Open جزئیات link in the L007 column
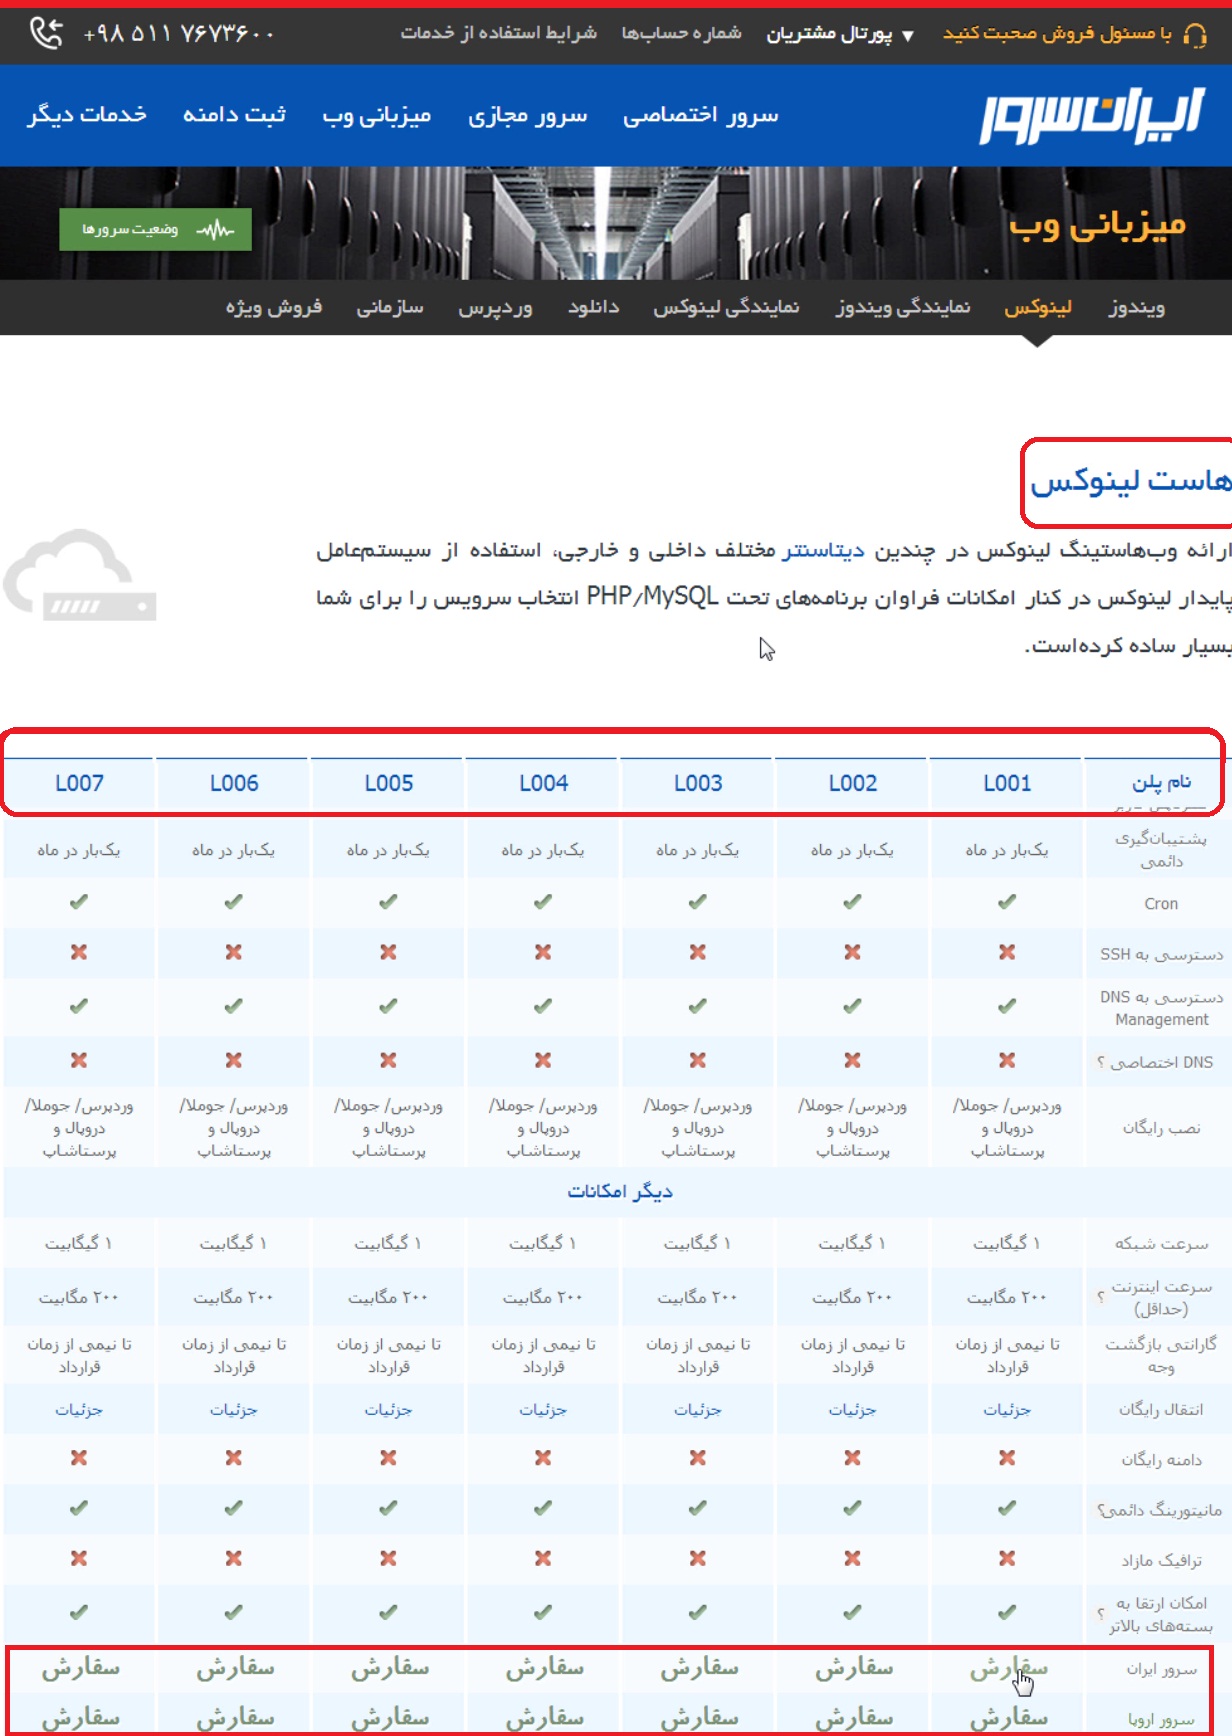Viewport: 1232px width, 1736px height. click(79, 1409)
